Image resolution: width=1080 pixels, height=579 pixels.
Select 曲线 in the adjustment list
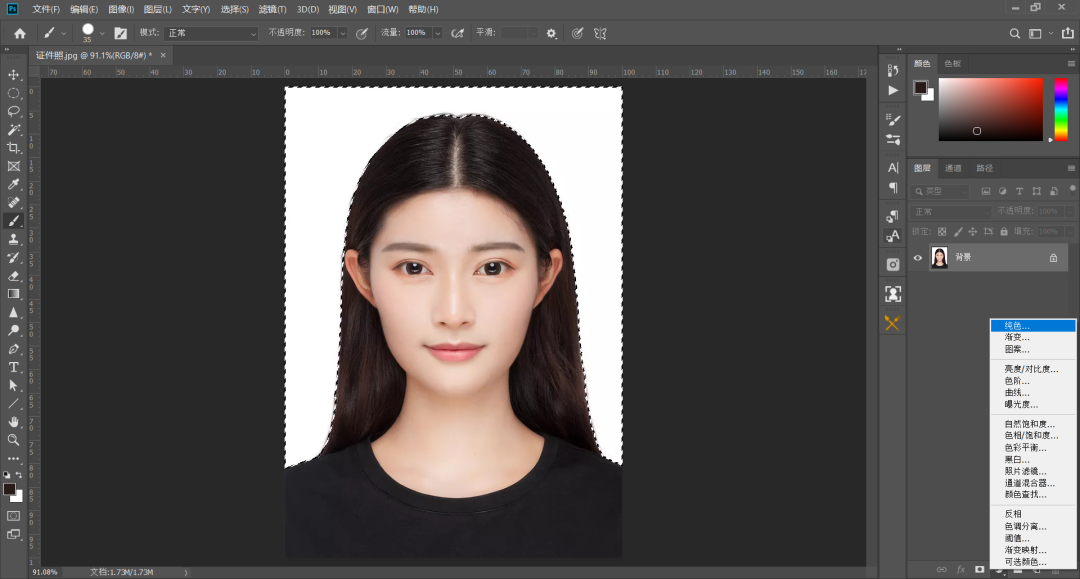pos(1032,391)
